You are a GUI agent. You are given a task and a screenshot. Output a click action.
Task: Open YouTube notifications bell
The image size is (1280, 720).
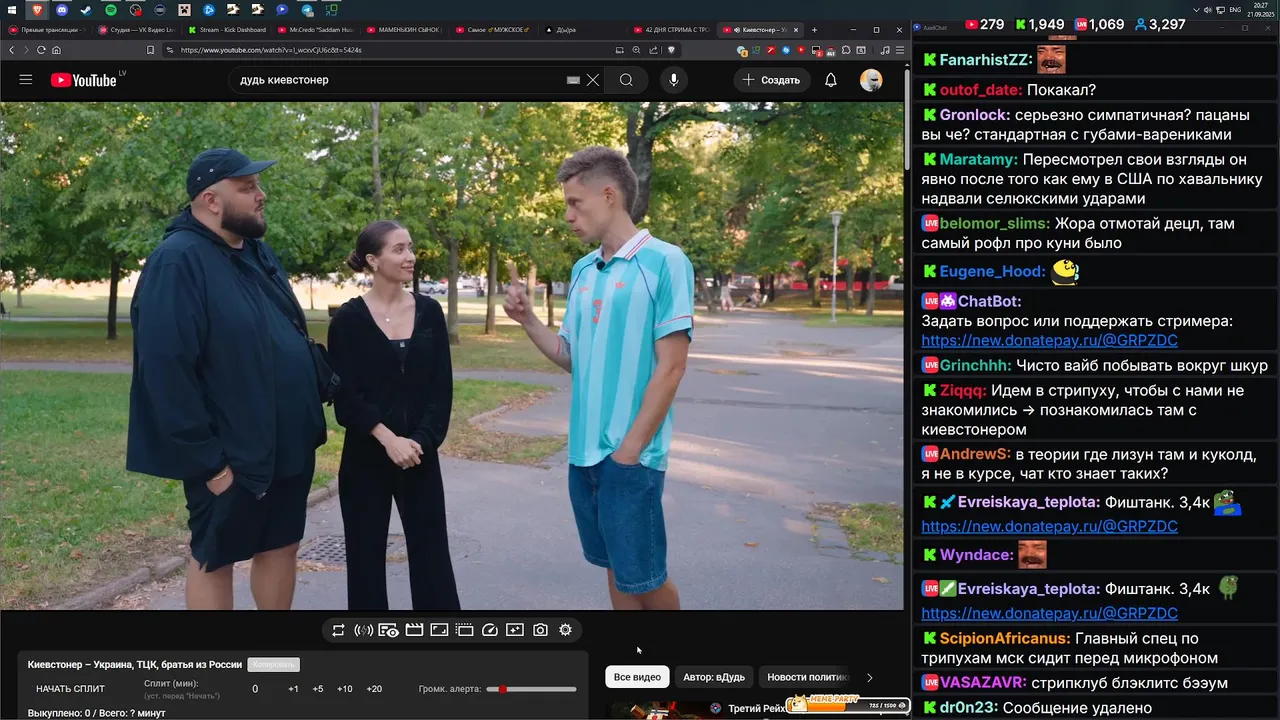830,80
